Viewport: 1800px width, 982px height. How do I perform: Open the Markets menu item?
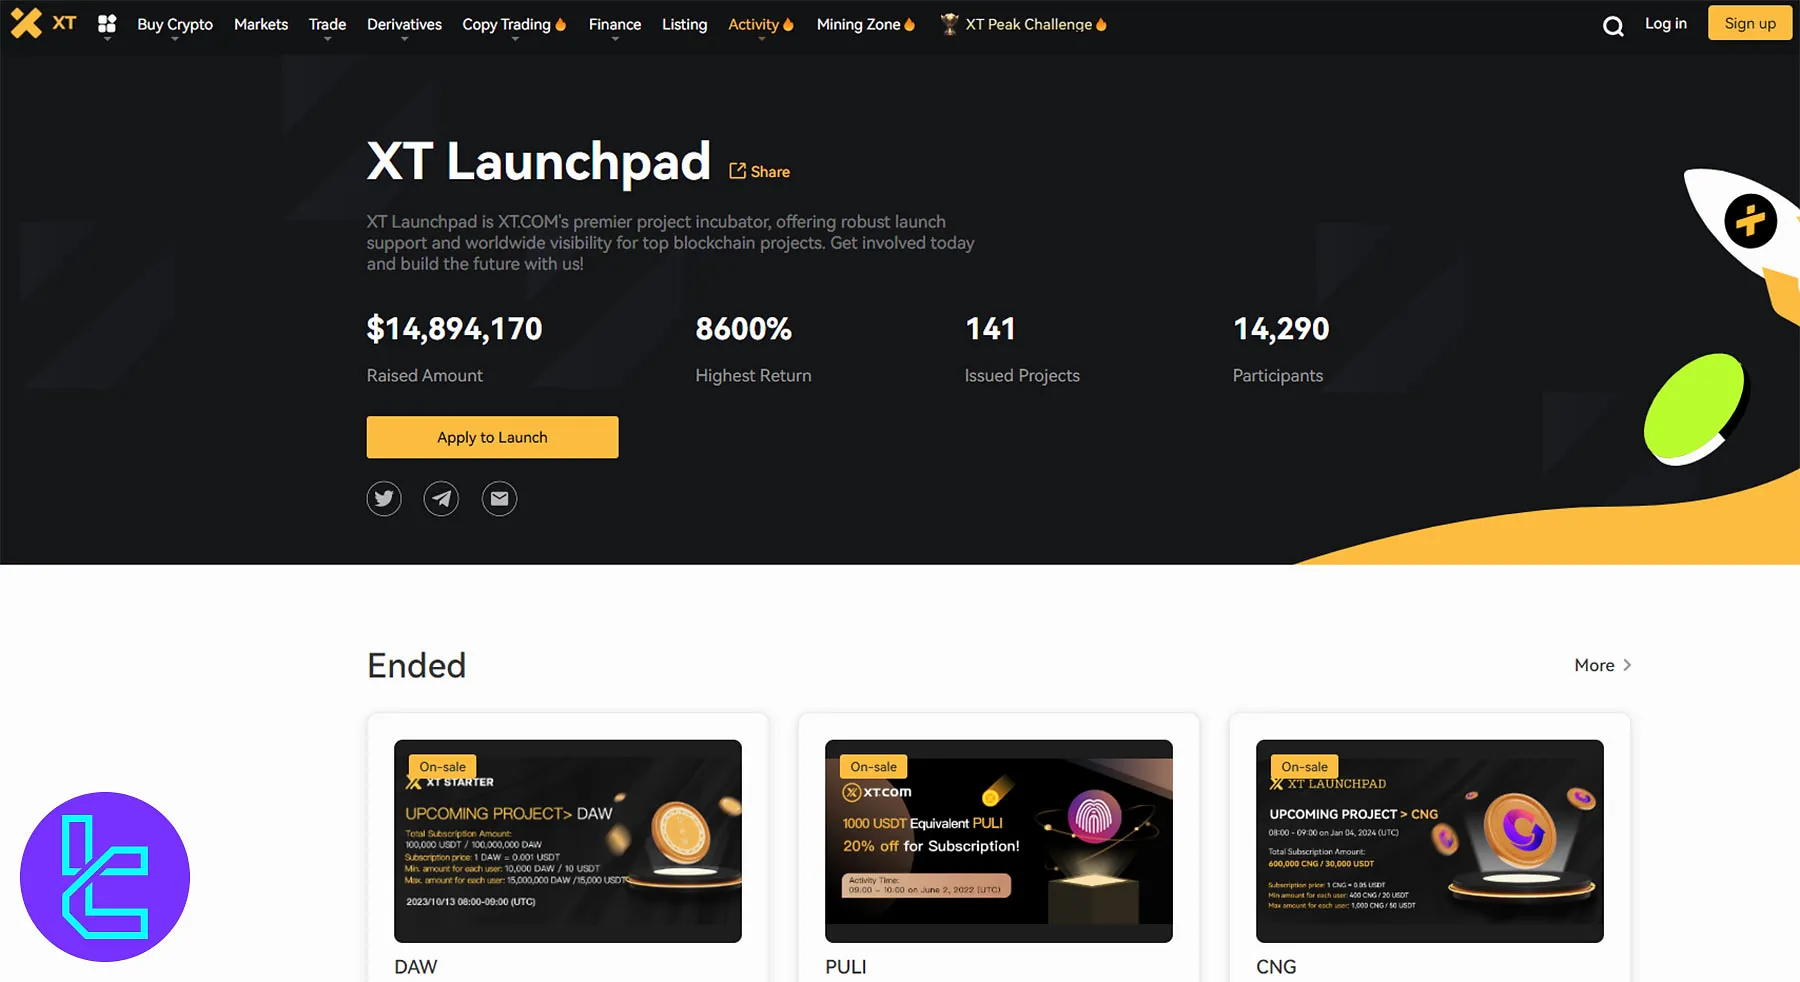tap(261, 24)
